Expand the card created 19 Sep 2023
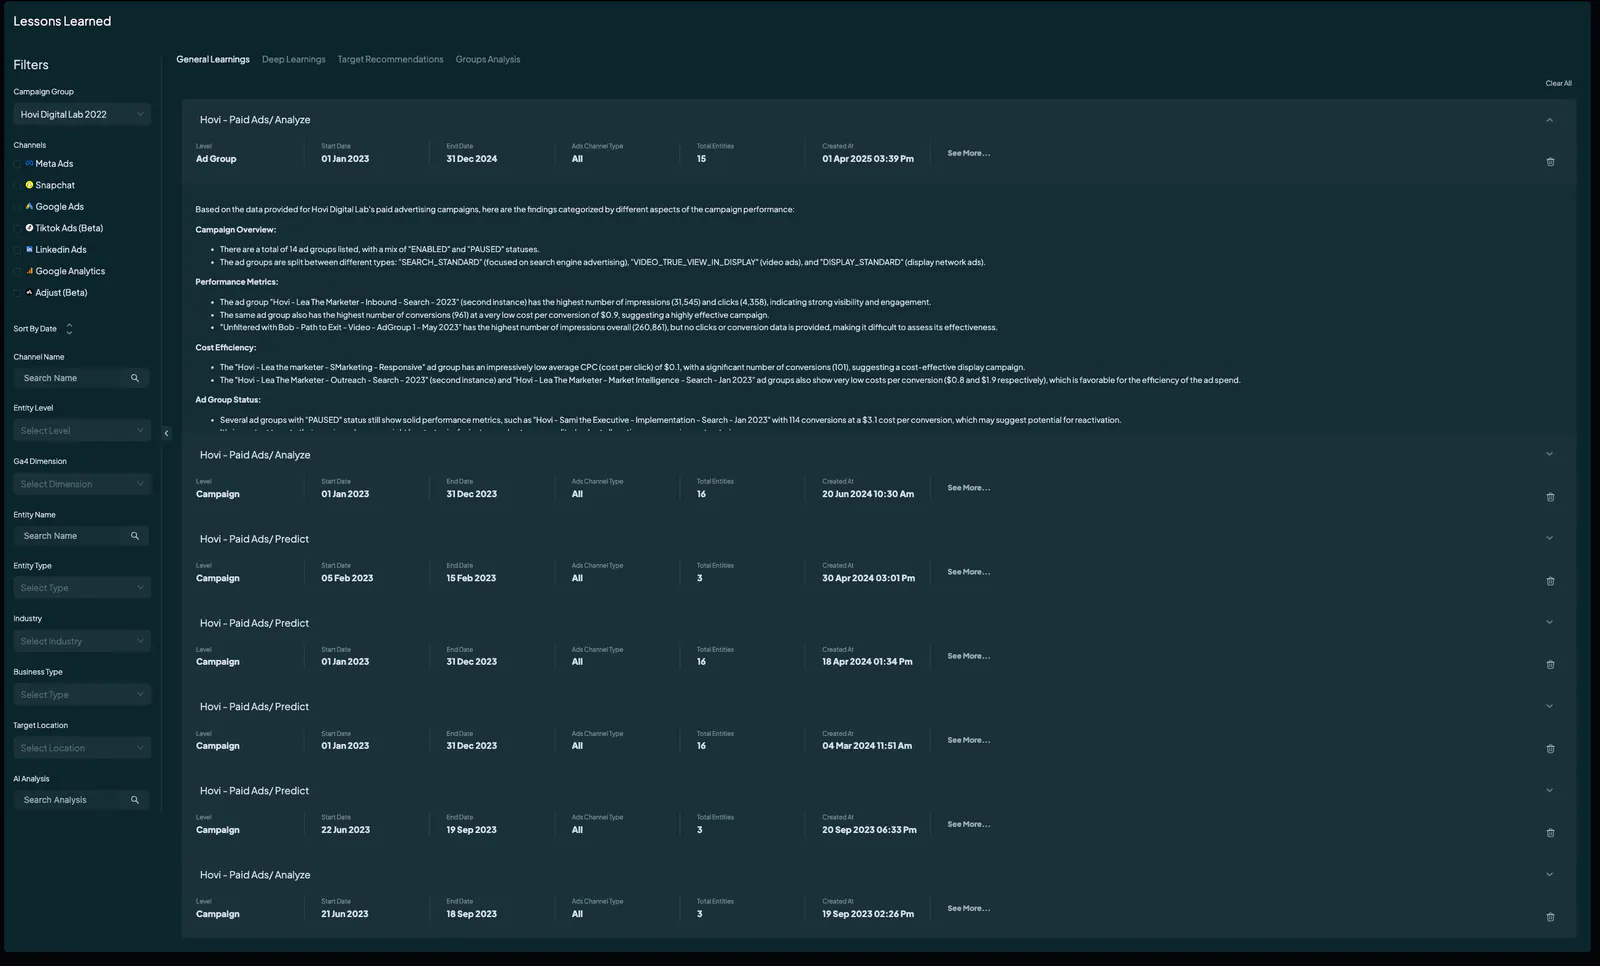This screenshot has width=1600, height=966. click(1549, 874)
